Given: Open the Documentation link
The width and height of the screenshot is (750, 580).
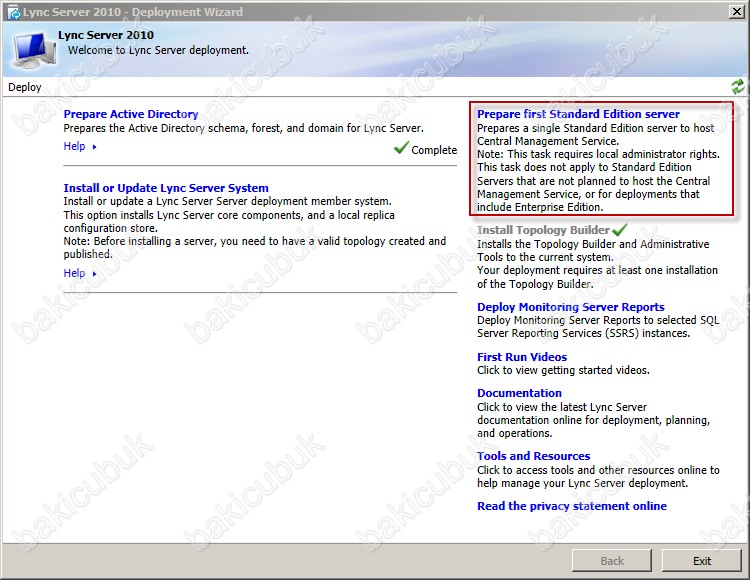Looking at the screenshot, I should pyautogui.click(x=519, y=393).
